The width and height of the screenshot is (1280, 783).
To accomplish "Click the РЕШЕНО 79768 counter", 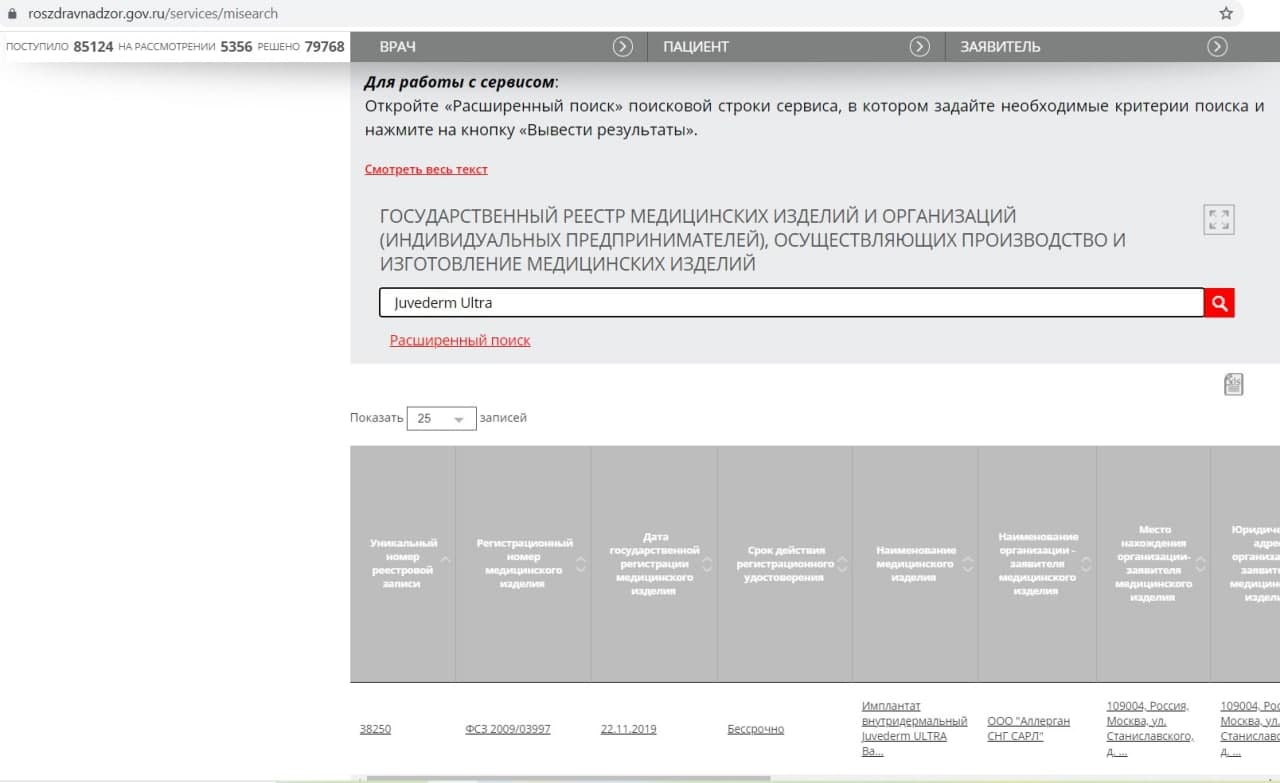I will [301, 46].
